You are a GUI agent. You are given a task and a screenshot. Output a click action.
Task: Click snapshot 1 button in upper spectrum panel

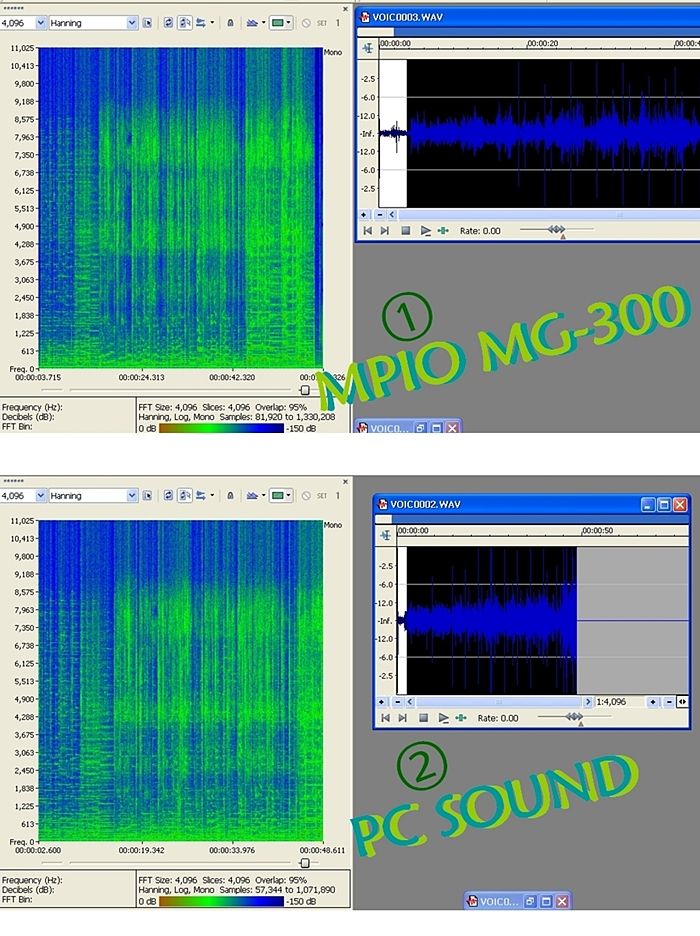(337, 23)
